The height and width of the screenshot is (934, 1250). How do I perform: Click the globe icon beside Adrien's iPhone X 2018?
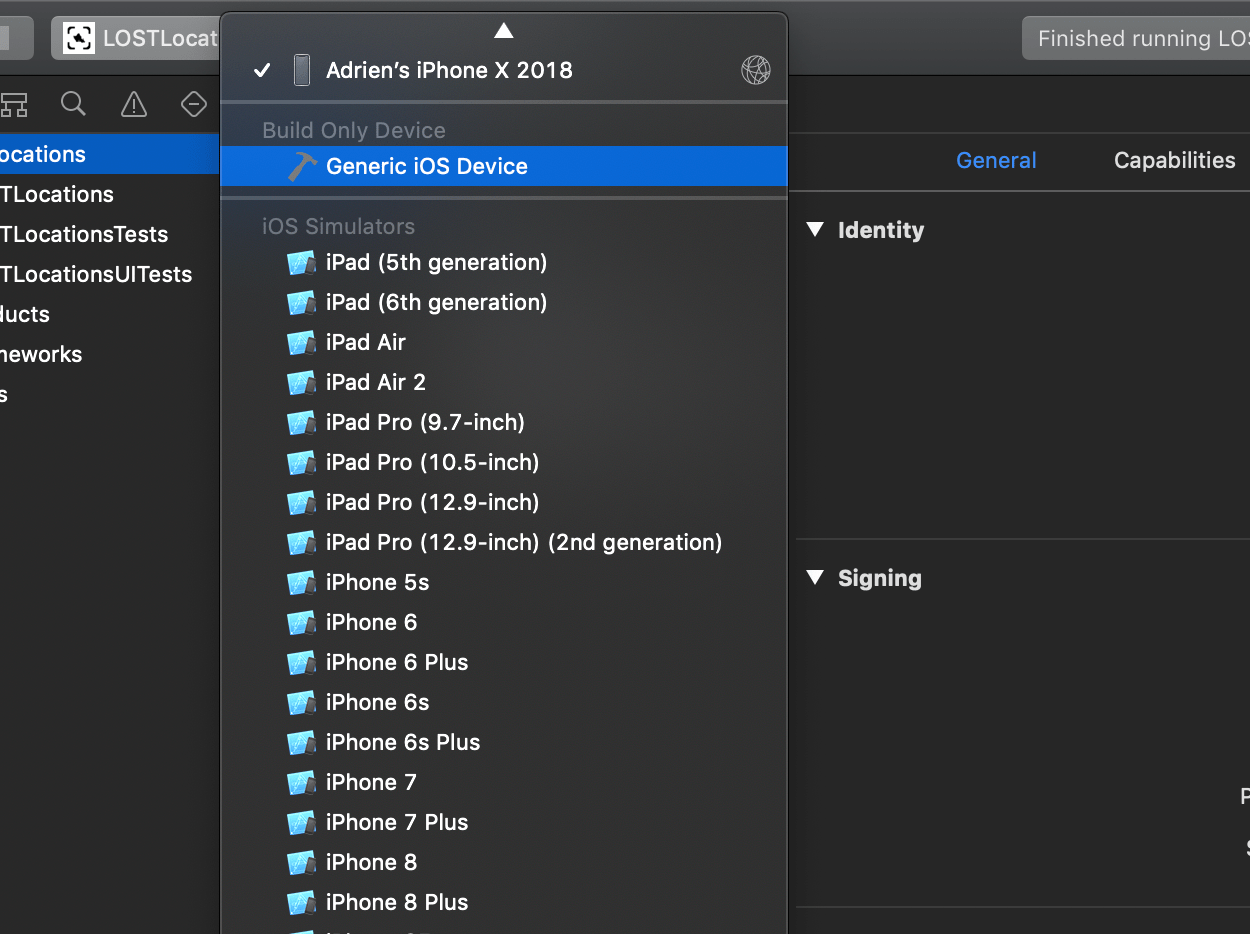pyautogui.click(x=756, y=70)
